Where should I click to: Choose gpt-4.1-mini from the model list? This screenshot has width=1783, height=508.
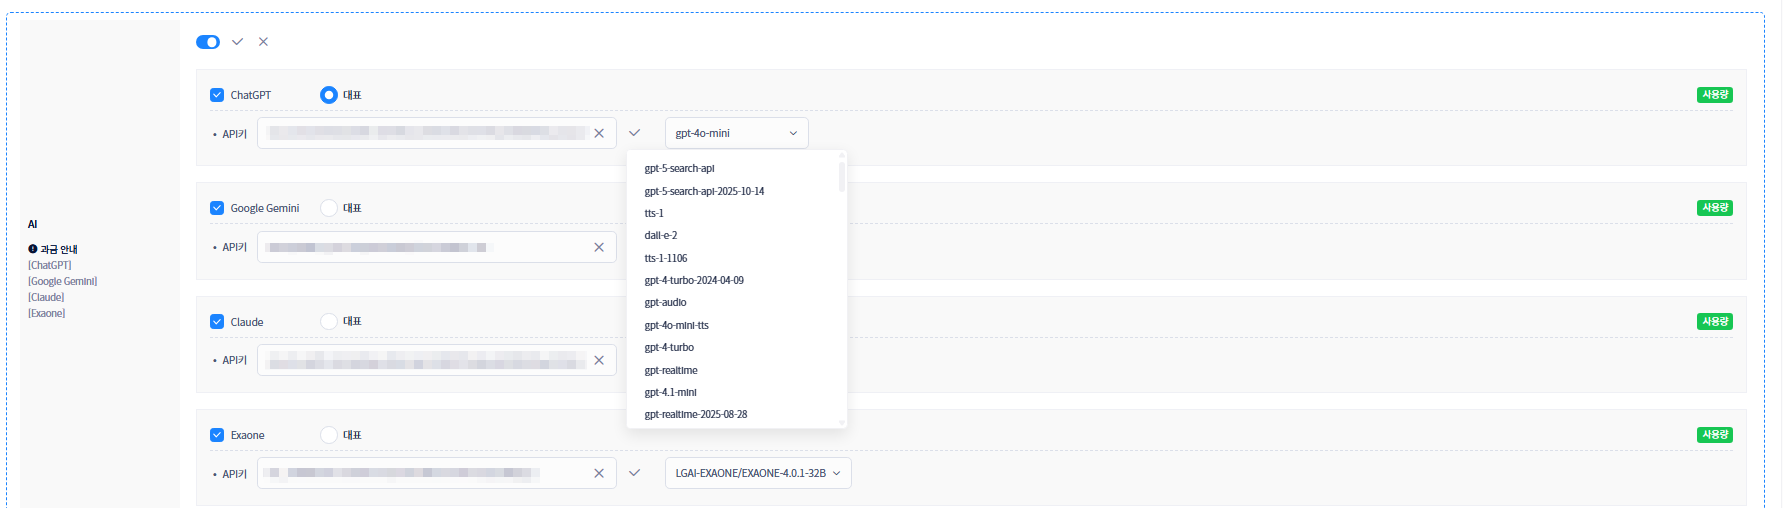click(670, 392)
